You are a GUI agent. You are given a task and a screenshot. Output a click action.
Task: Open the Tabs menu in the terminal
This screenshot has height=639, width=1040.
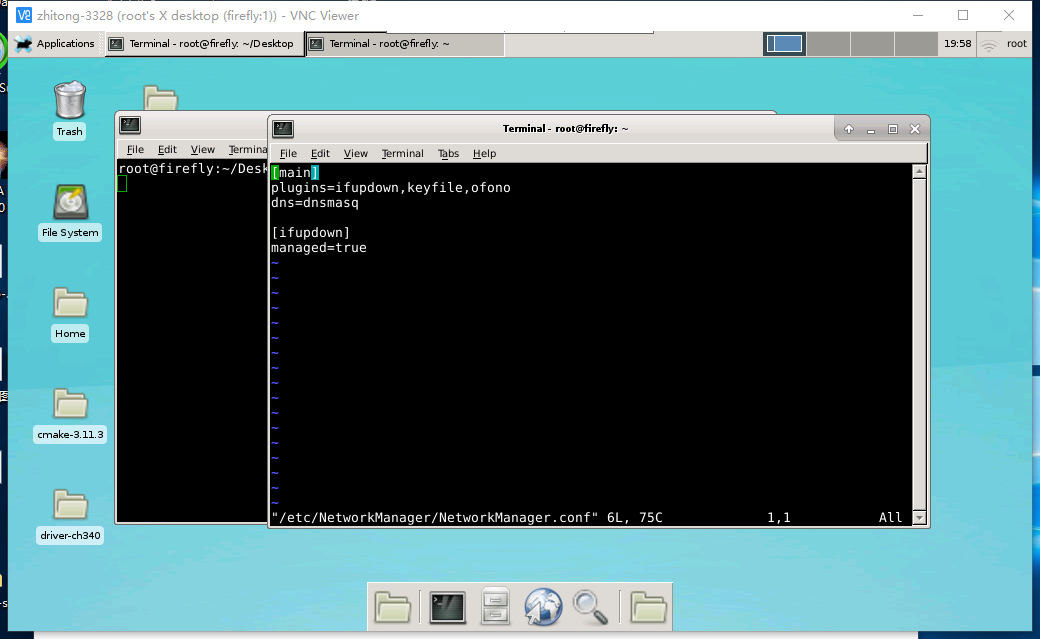[448, 154]
